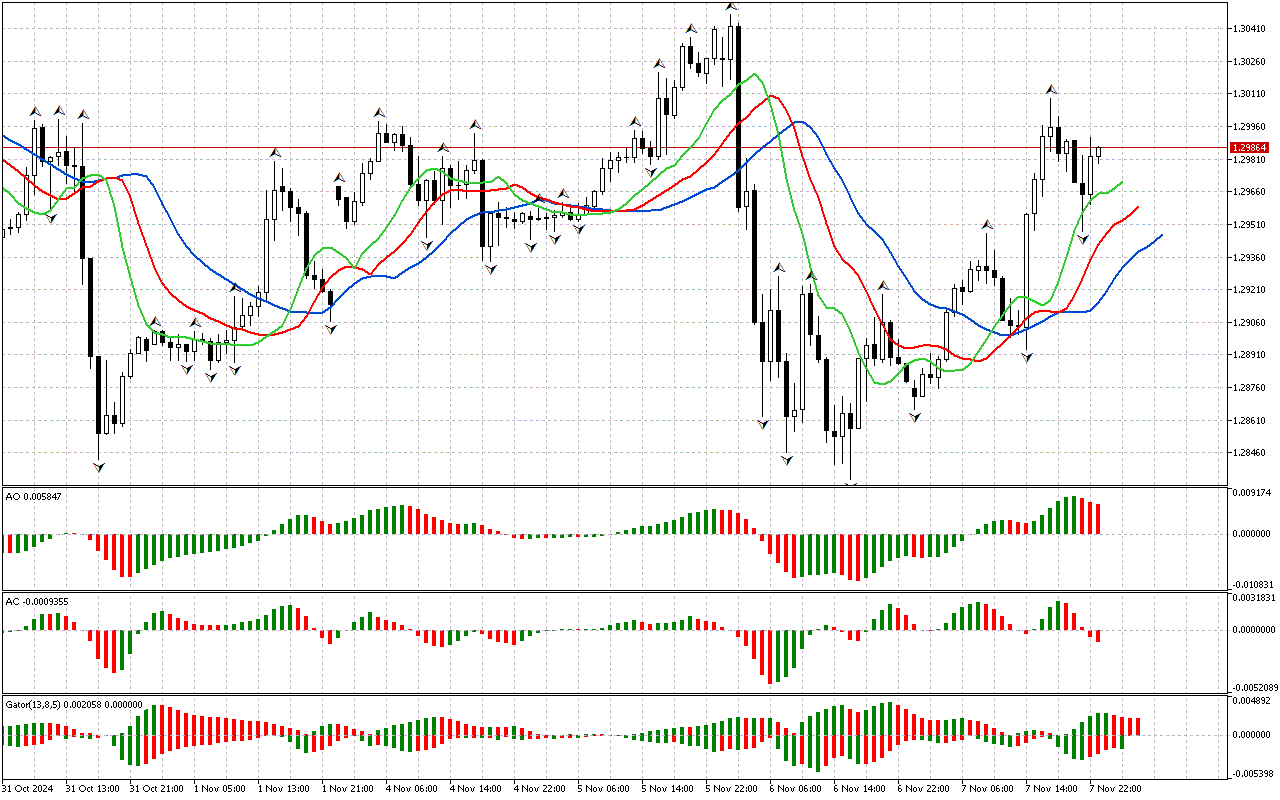The width and height of the screenshot is (1280, 800).
Task: Click the 7 Nov 22:00 time label
Action: click(x=1116, y=789)
